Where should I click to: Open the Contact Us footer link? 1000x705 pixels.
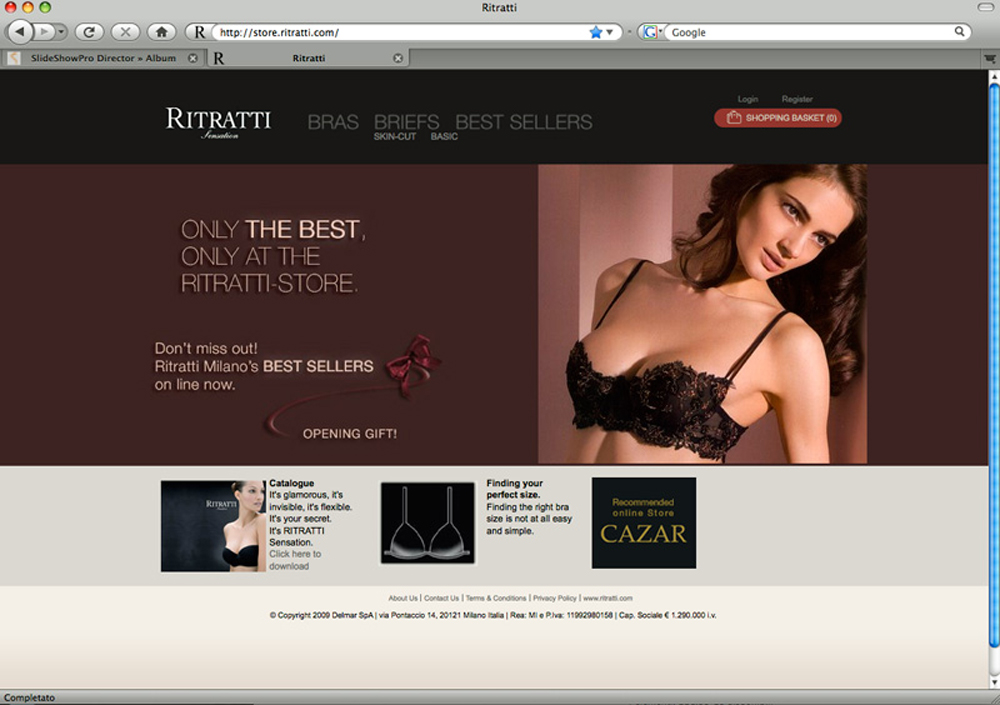click(x=441, y=598)
